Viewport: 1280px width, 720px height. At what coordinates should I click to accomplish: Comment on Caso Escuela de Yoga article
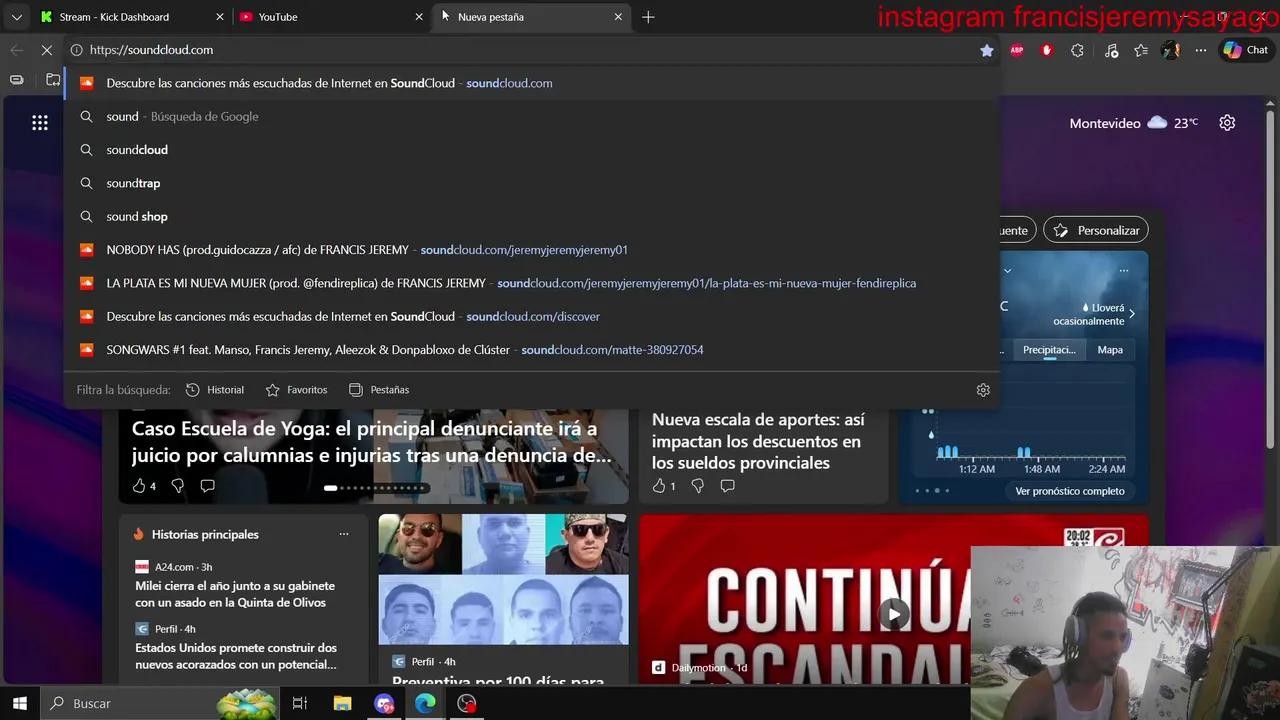click(x=207, y=486)
